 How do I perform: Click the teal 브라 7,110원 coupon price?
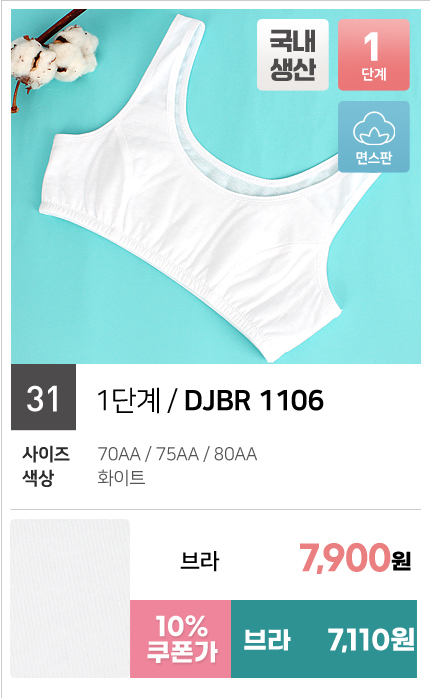324,639
